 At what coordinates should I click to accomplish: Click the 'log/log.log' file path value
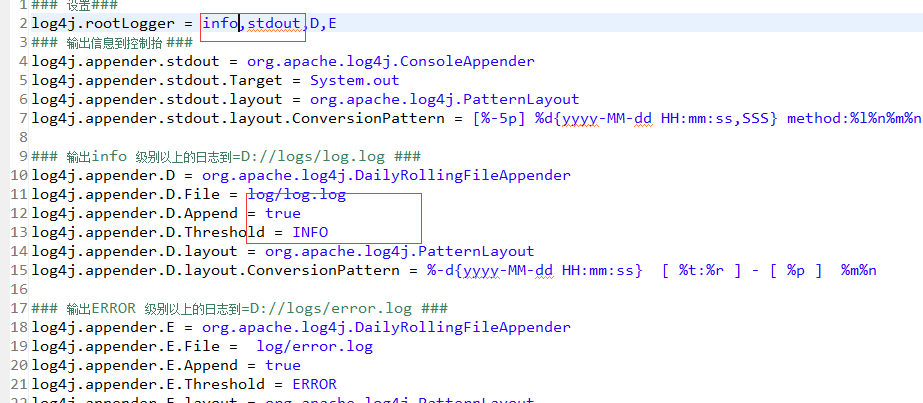tap(297, 194)
